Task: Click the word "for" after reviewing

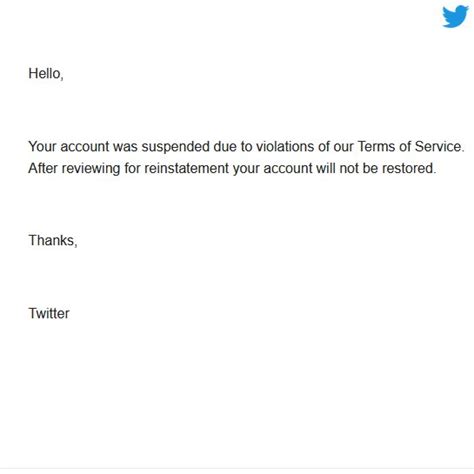Action: pos(132,168)
